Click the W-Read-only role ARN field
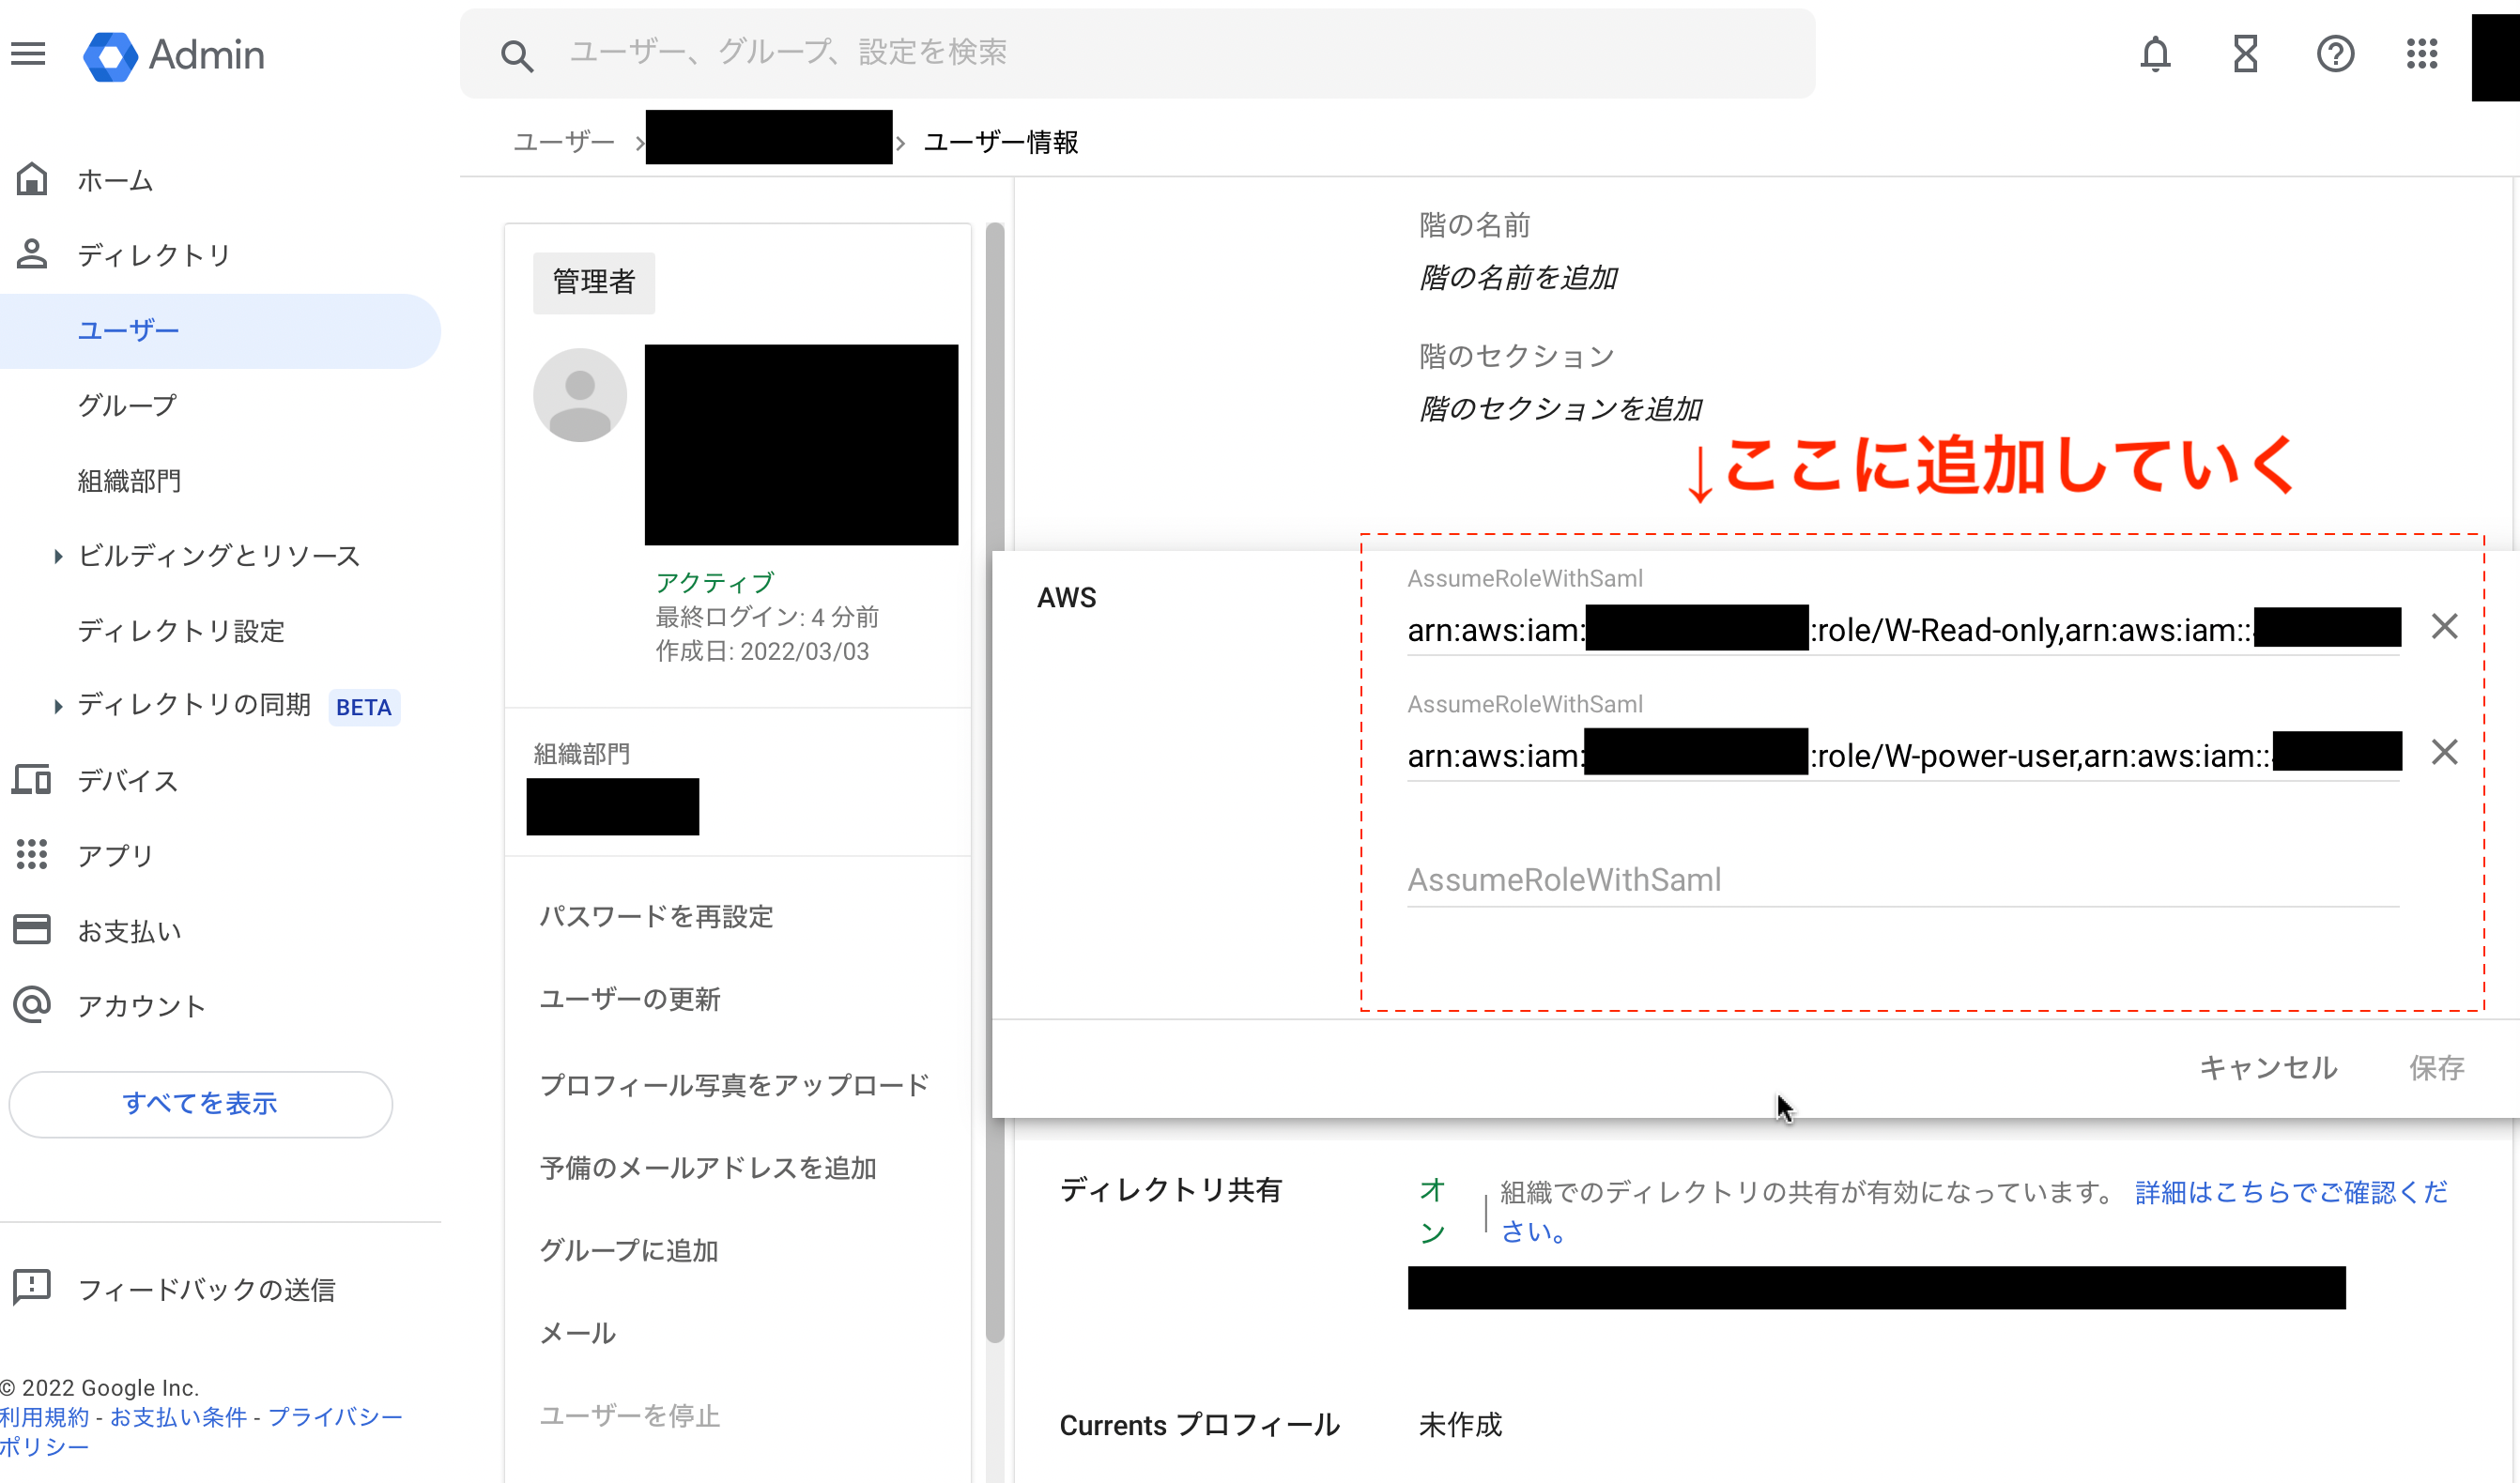 tap(1903, 630)
